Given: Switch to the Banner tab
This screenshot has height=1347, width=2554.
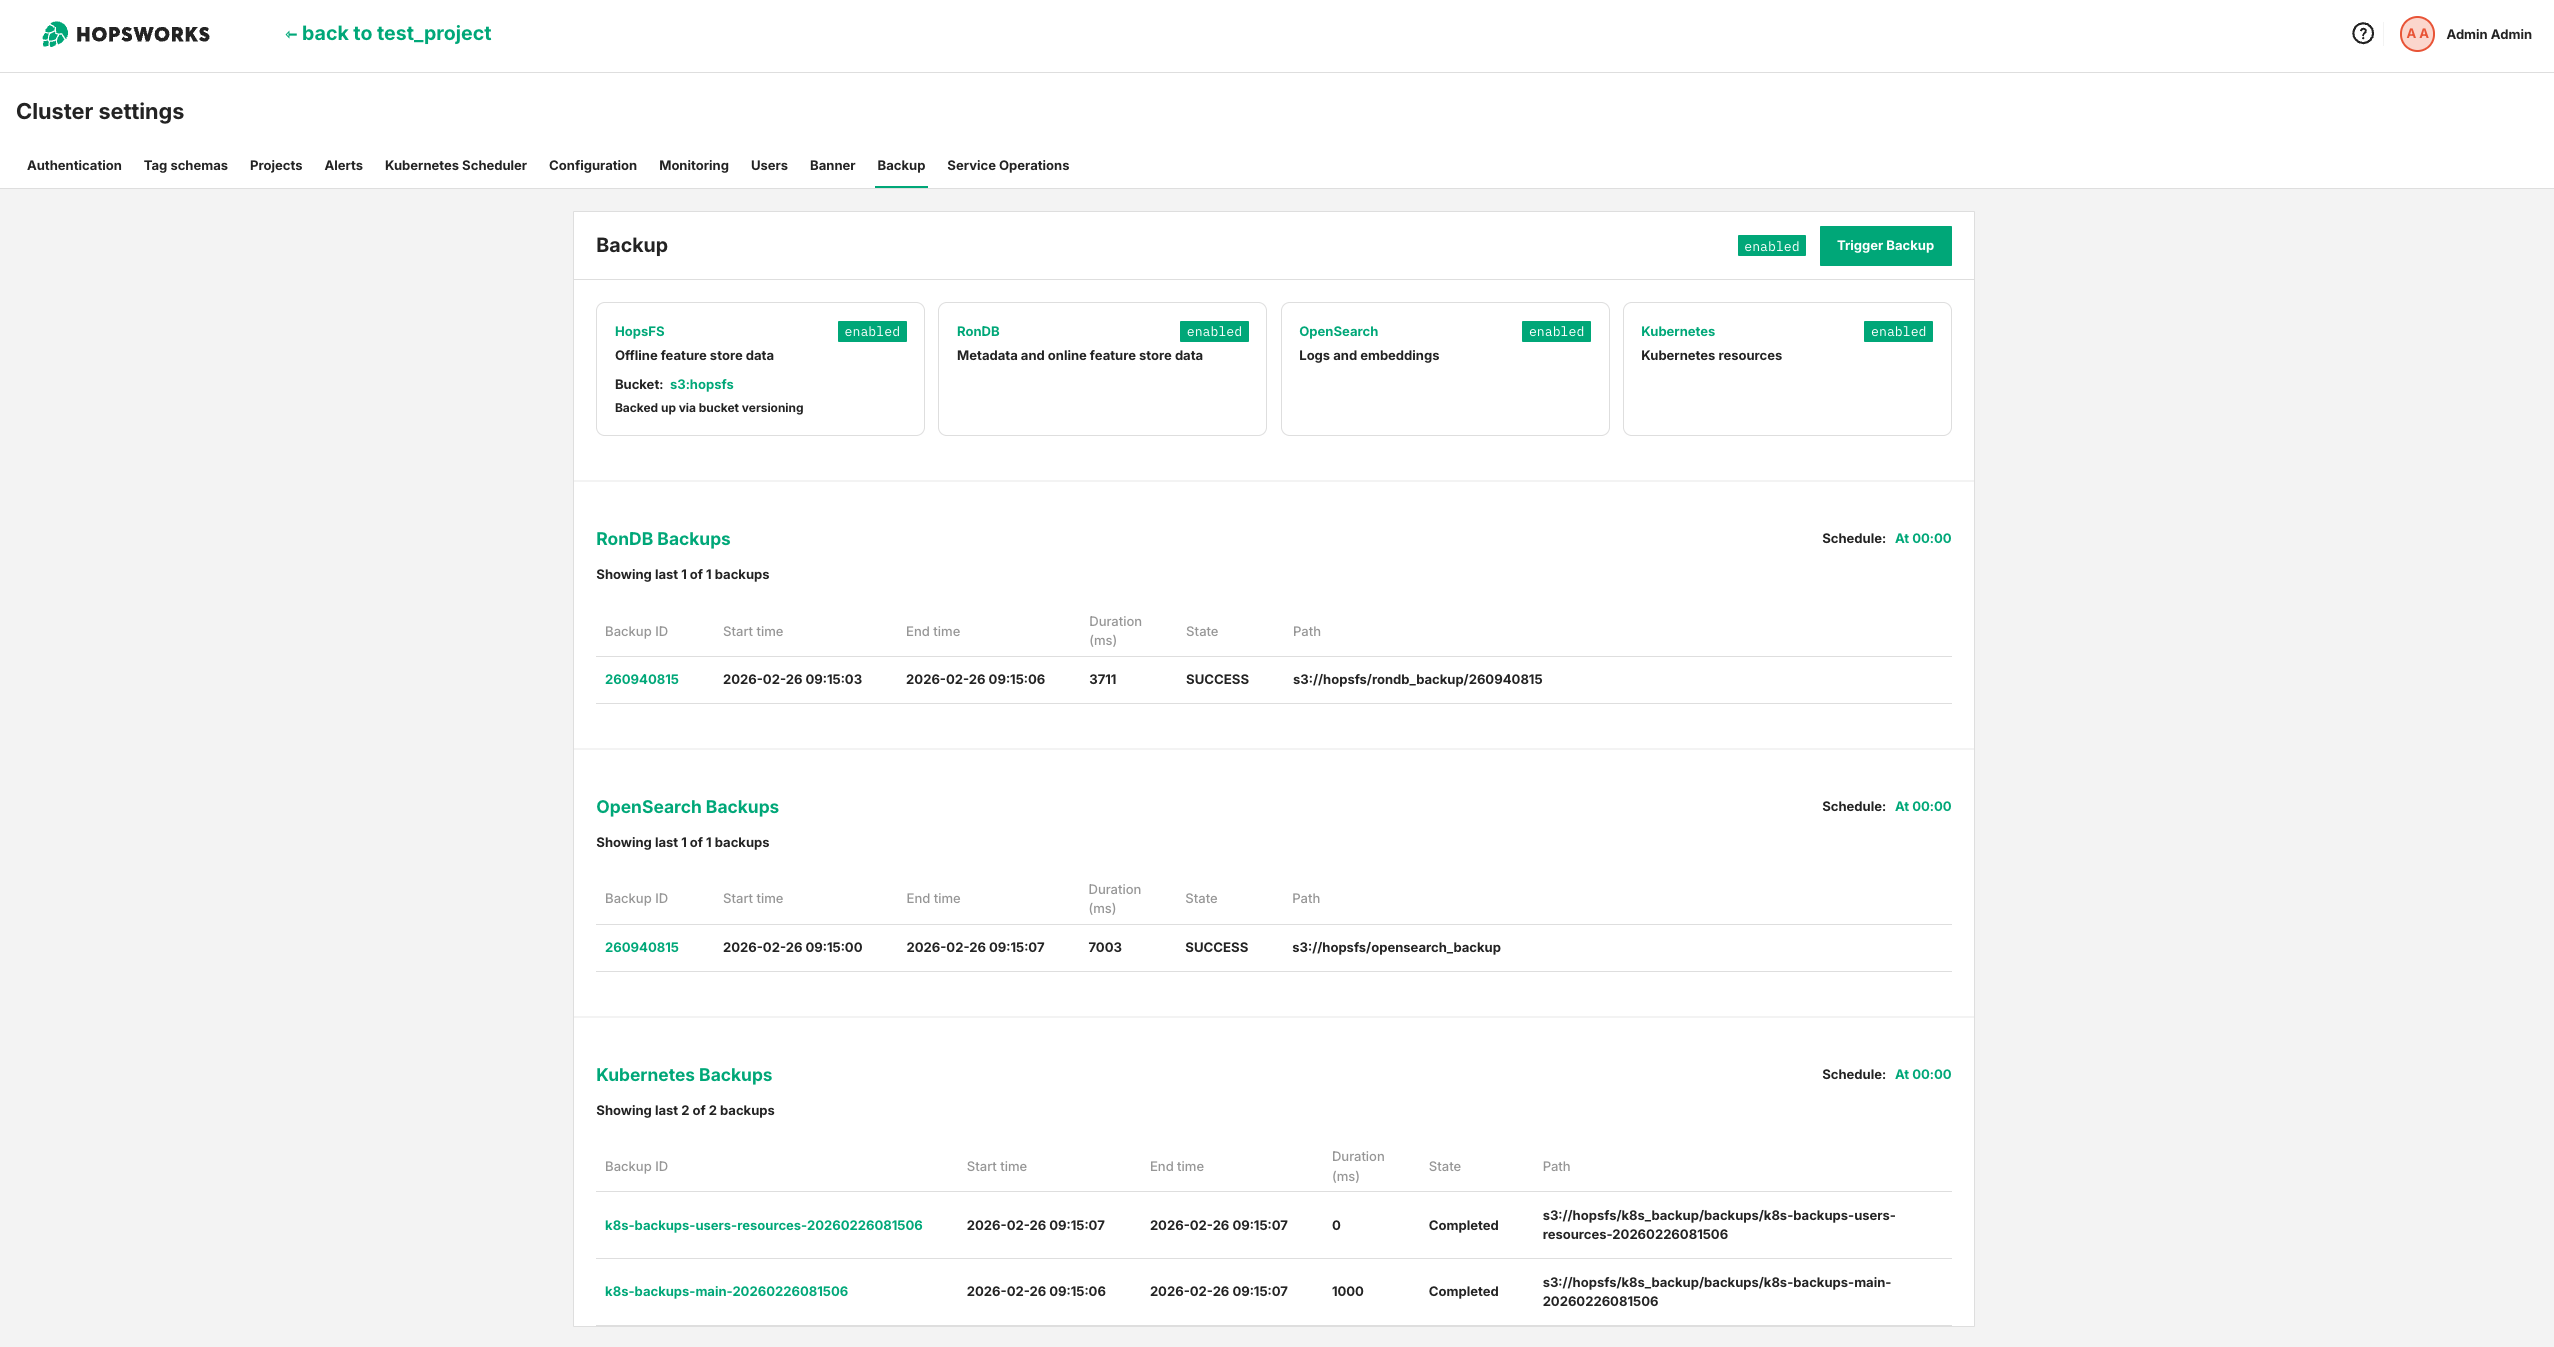Looking at the screenshot, I should (x=832, y=166).
